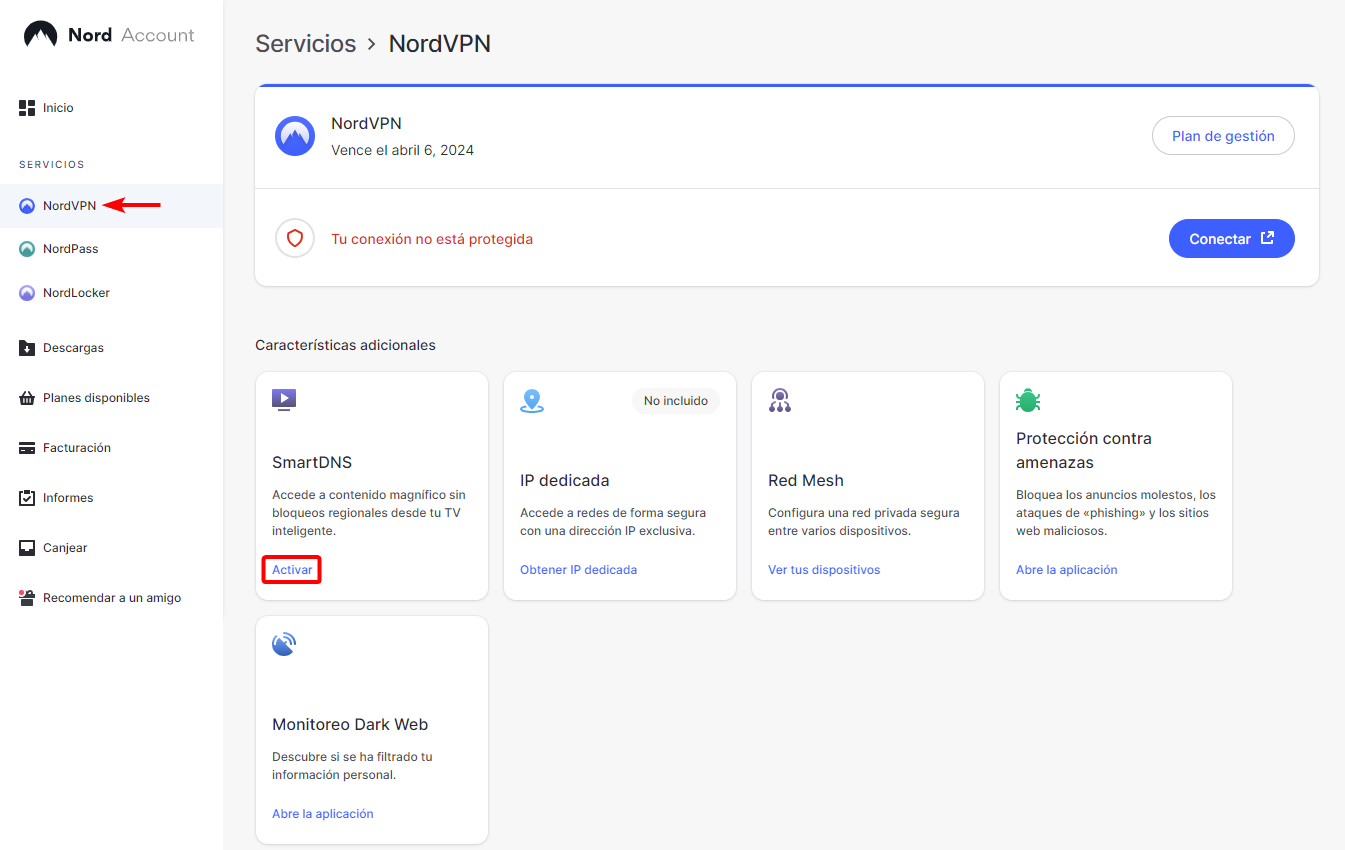Click the SmartDNS monitor play icon

[x=284, y=400]
